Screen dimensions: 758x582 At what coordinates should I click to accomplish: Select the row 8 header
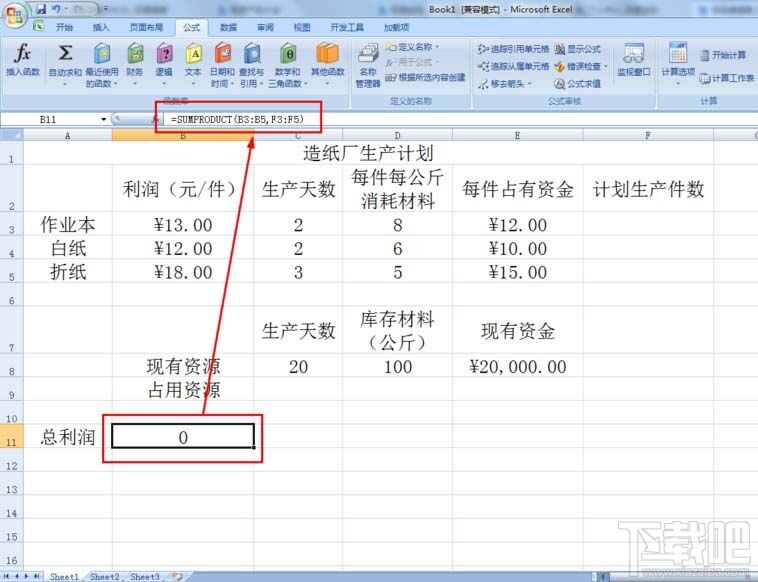pyautogui.click(x=11, y=365)
